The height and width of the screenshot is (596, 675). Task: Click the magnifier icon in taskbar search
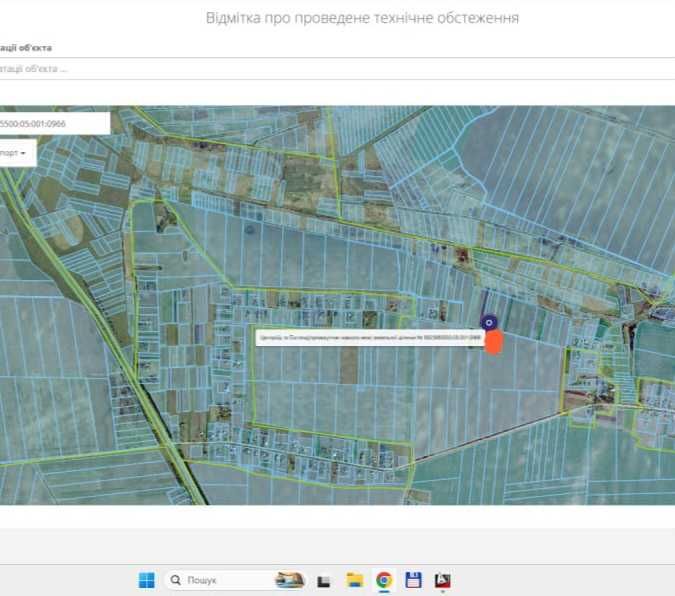[176, 580]
